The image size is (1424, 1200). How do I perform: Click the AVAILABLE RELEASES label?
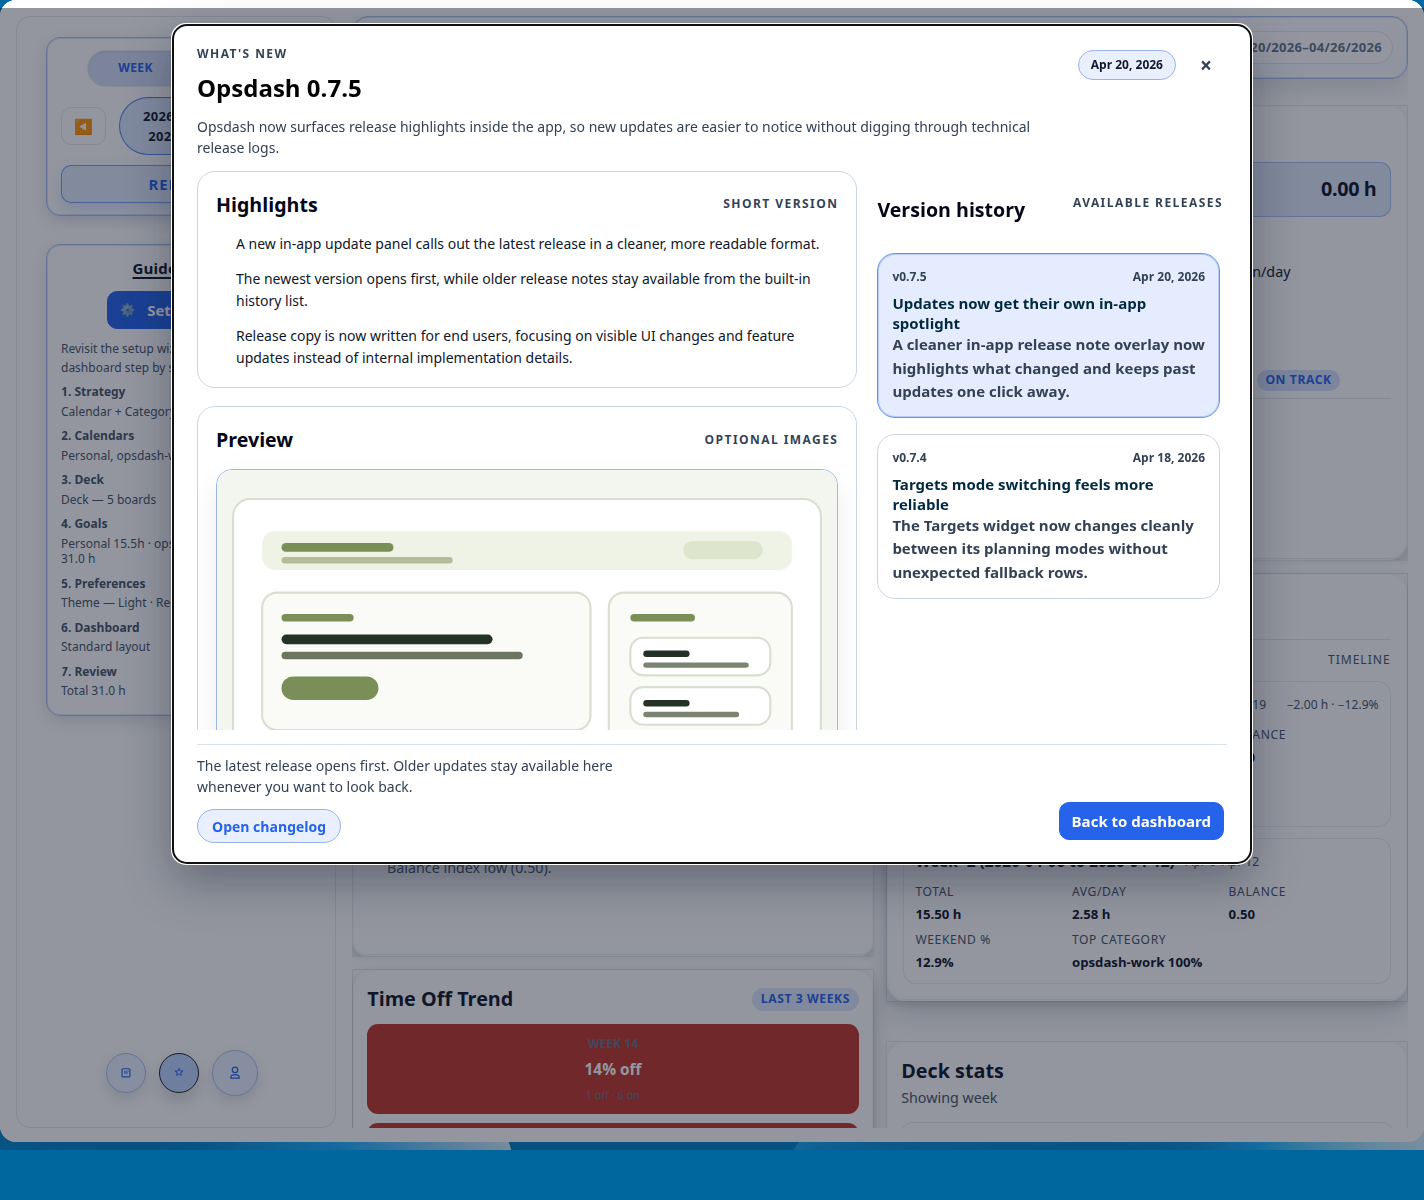click(x=1147, y=203)
